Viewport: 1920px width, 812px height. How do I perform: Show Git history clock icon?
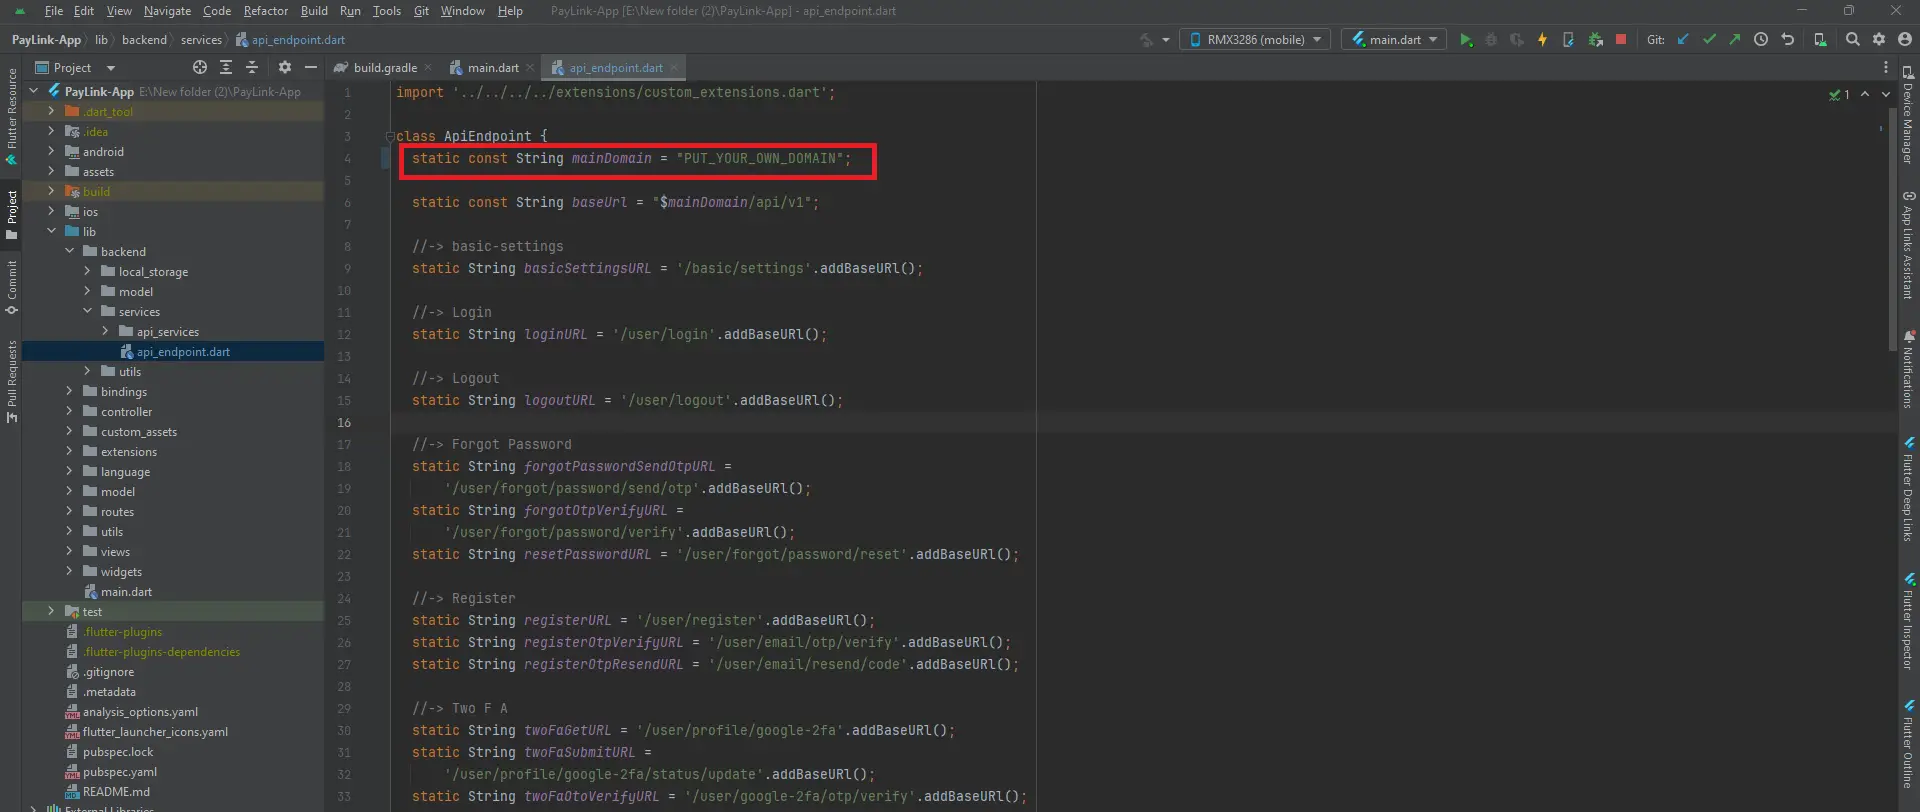1761,40
